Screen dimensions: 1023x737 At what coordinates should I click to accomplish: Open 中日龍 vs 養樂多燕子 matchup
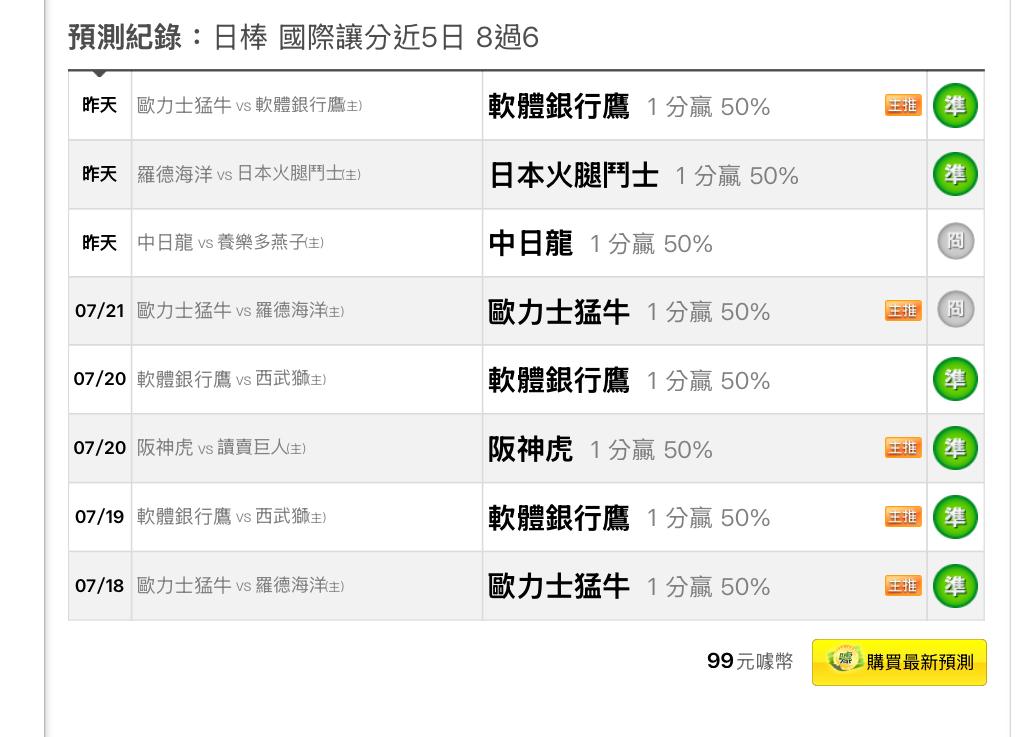pos(230,243)
